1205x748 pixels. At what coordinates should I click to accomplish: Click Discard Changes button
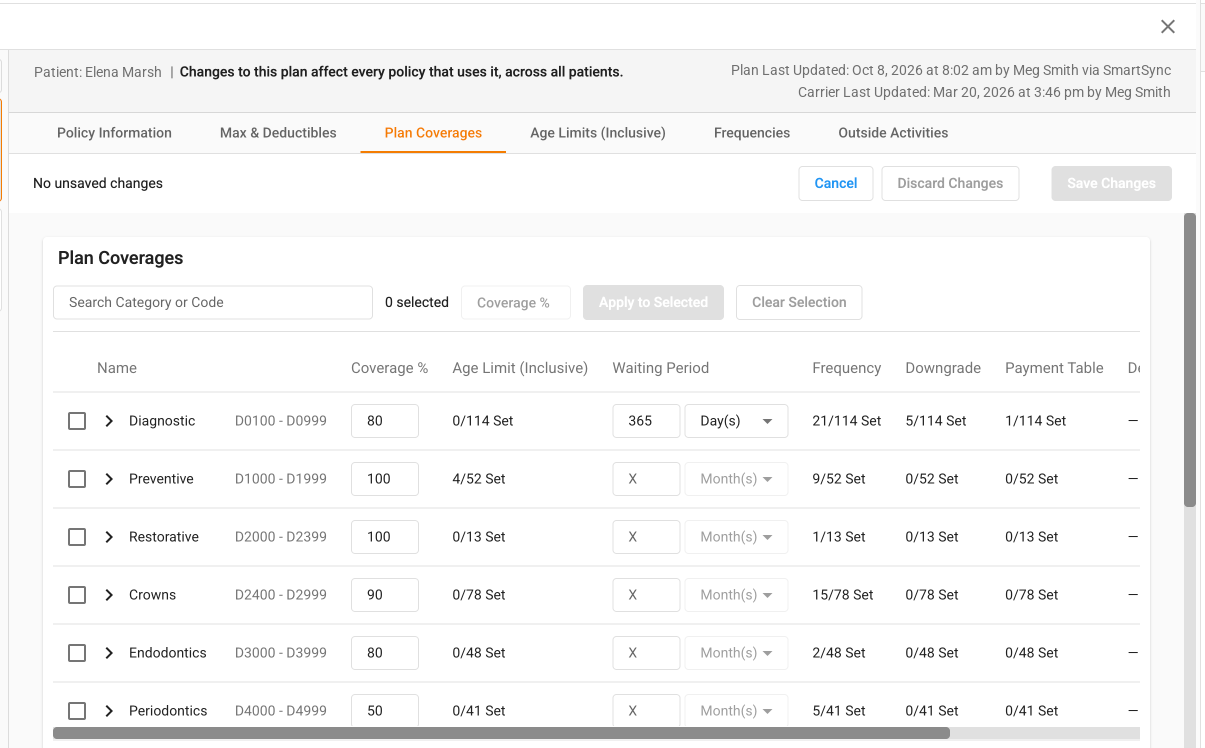(x=950, y=183)
